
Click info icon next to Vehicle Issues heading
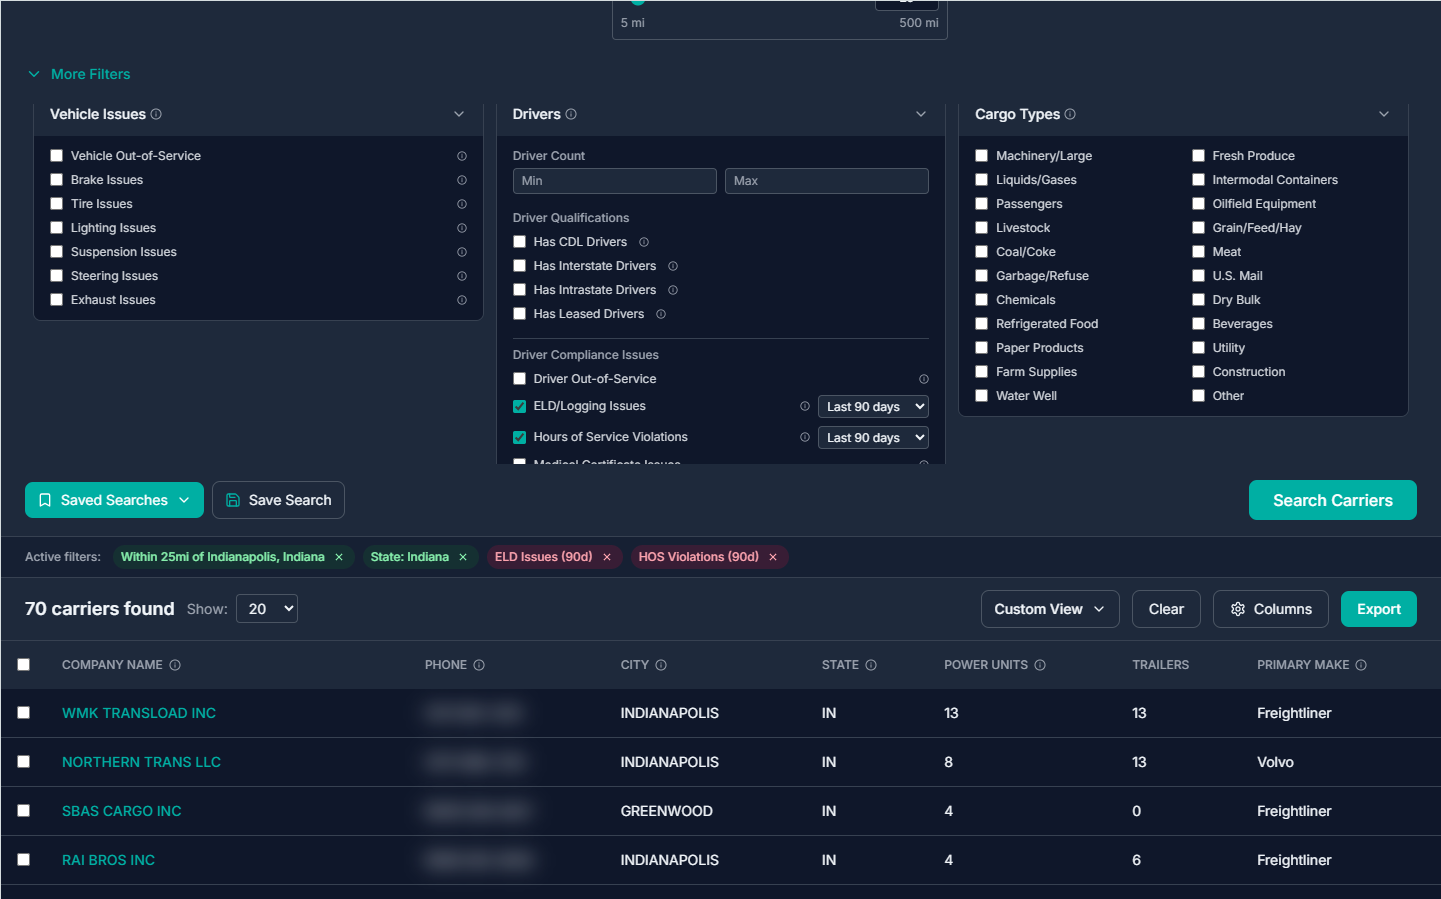(x=156, y=115)
